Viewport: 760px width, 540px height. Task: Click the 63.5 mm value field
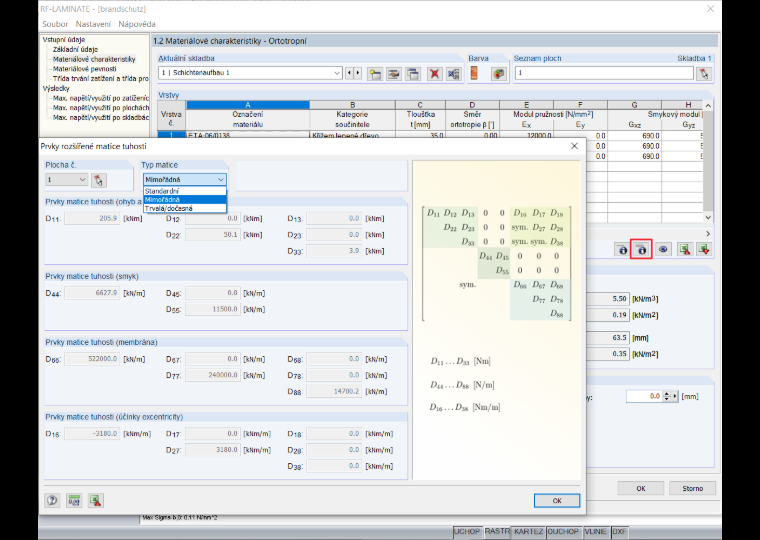click(x=608, y=337)
